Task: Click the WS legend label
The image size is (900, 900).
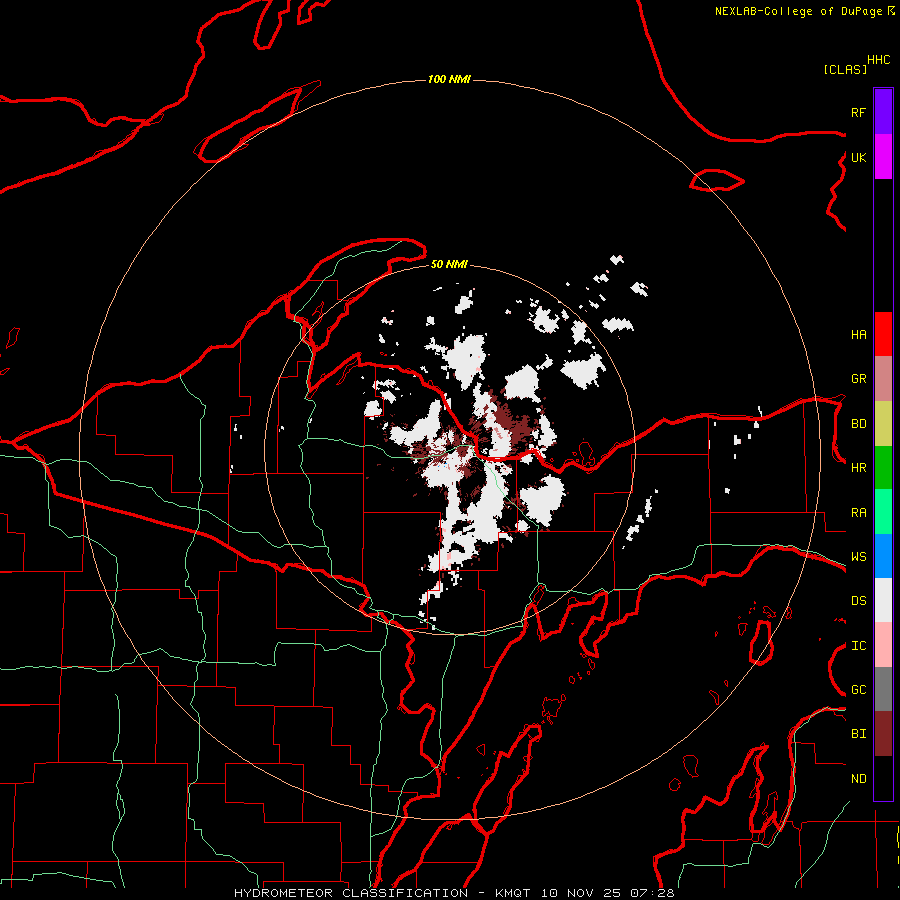Action: click(x=858, y=556)
